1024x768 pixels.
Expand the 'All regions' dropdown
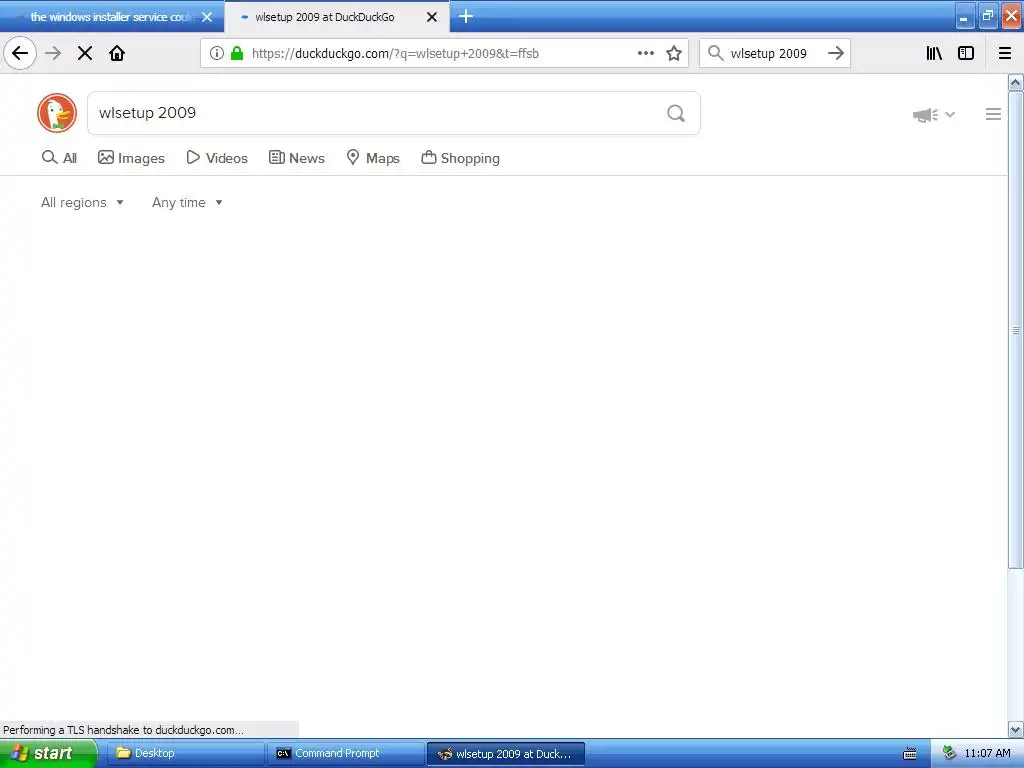pos(82,202)
